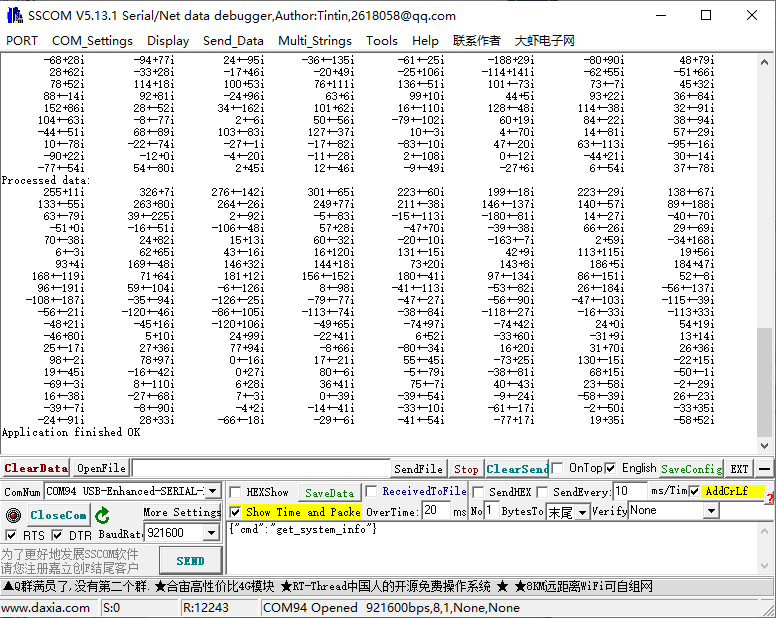Click the dash button next to EXT
776x618 pixels.
764,468
